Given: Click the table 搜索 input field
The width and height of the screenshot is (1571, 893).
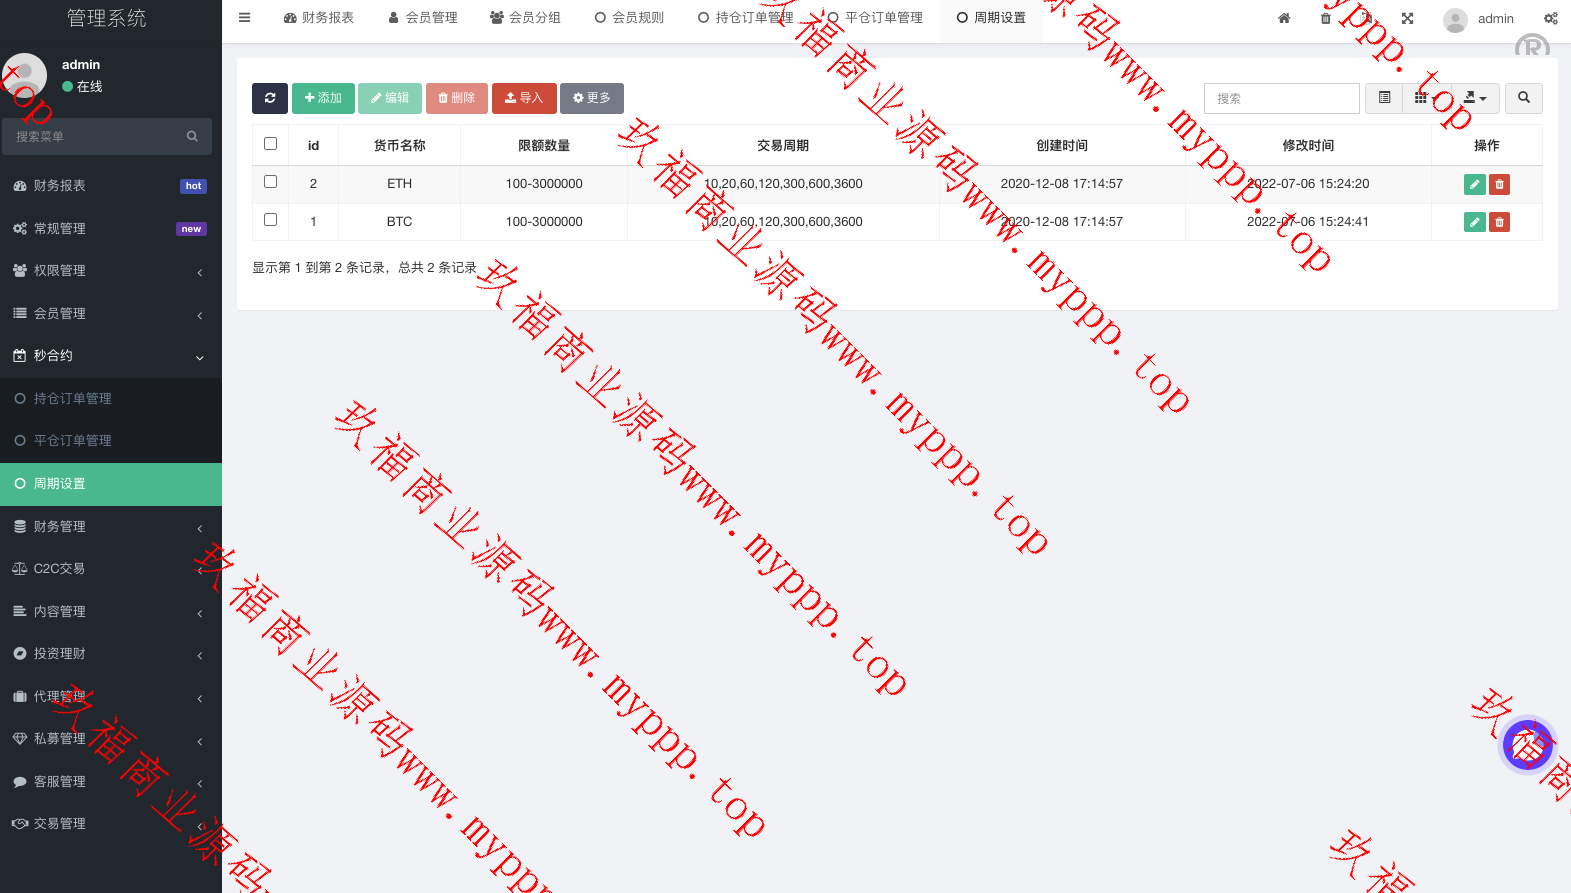Looking at the screenshot, I should pos(1281,98).
